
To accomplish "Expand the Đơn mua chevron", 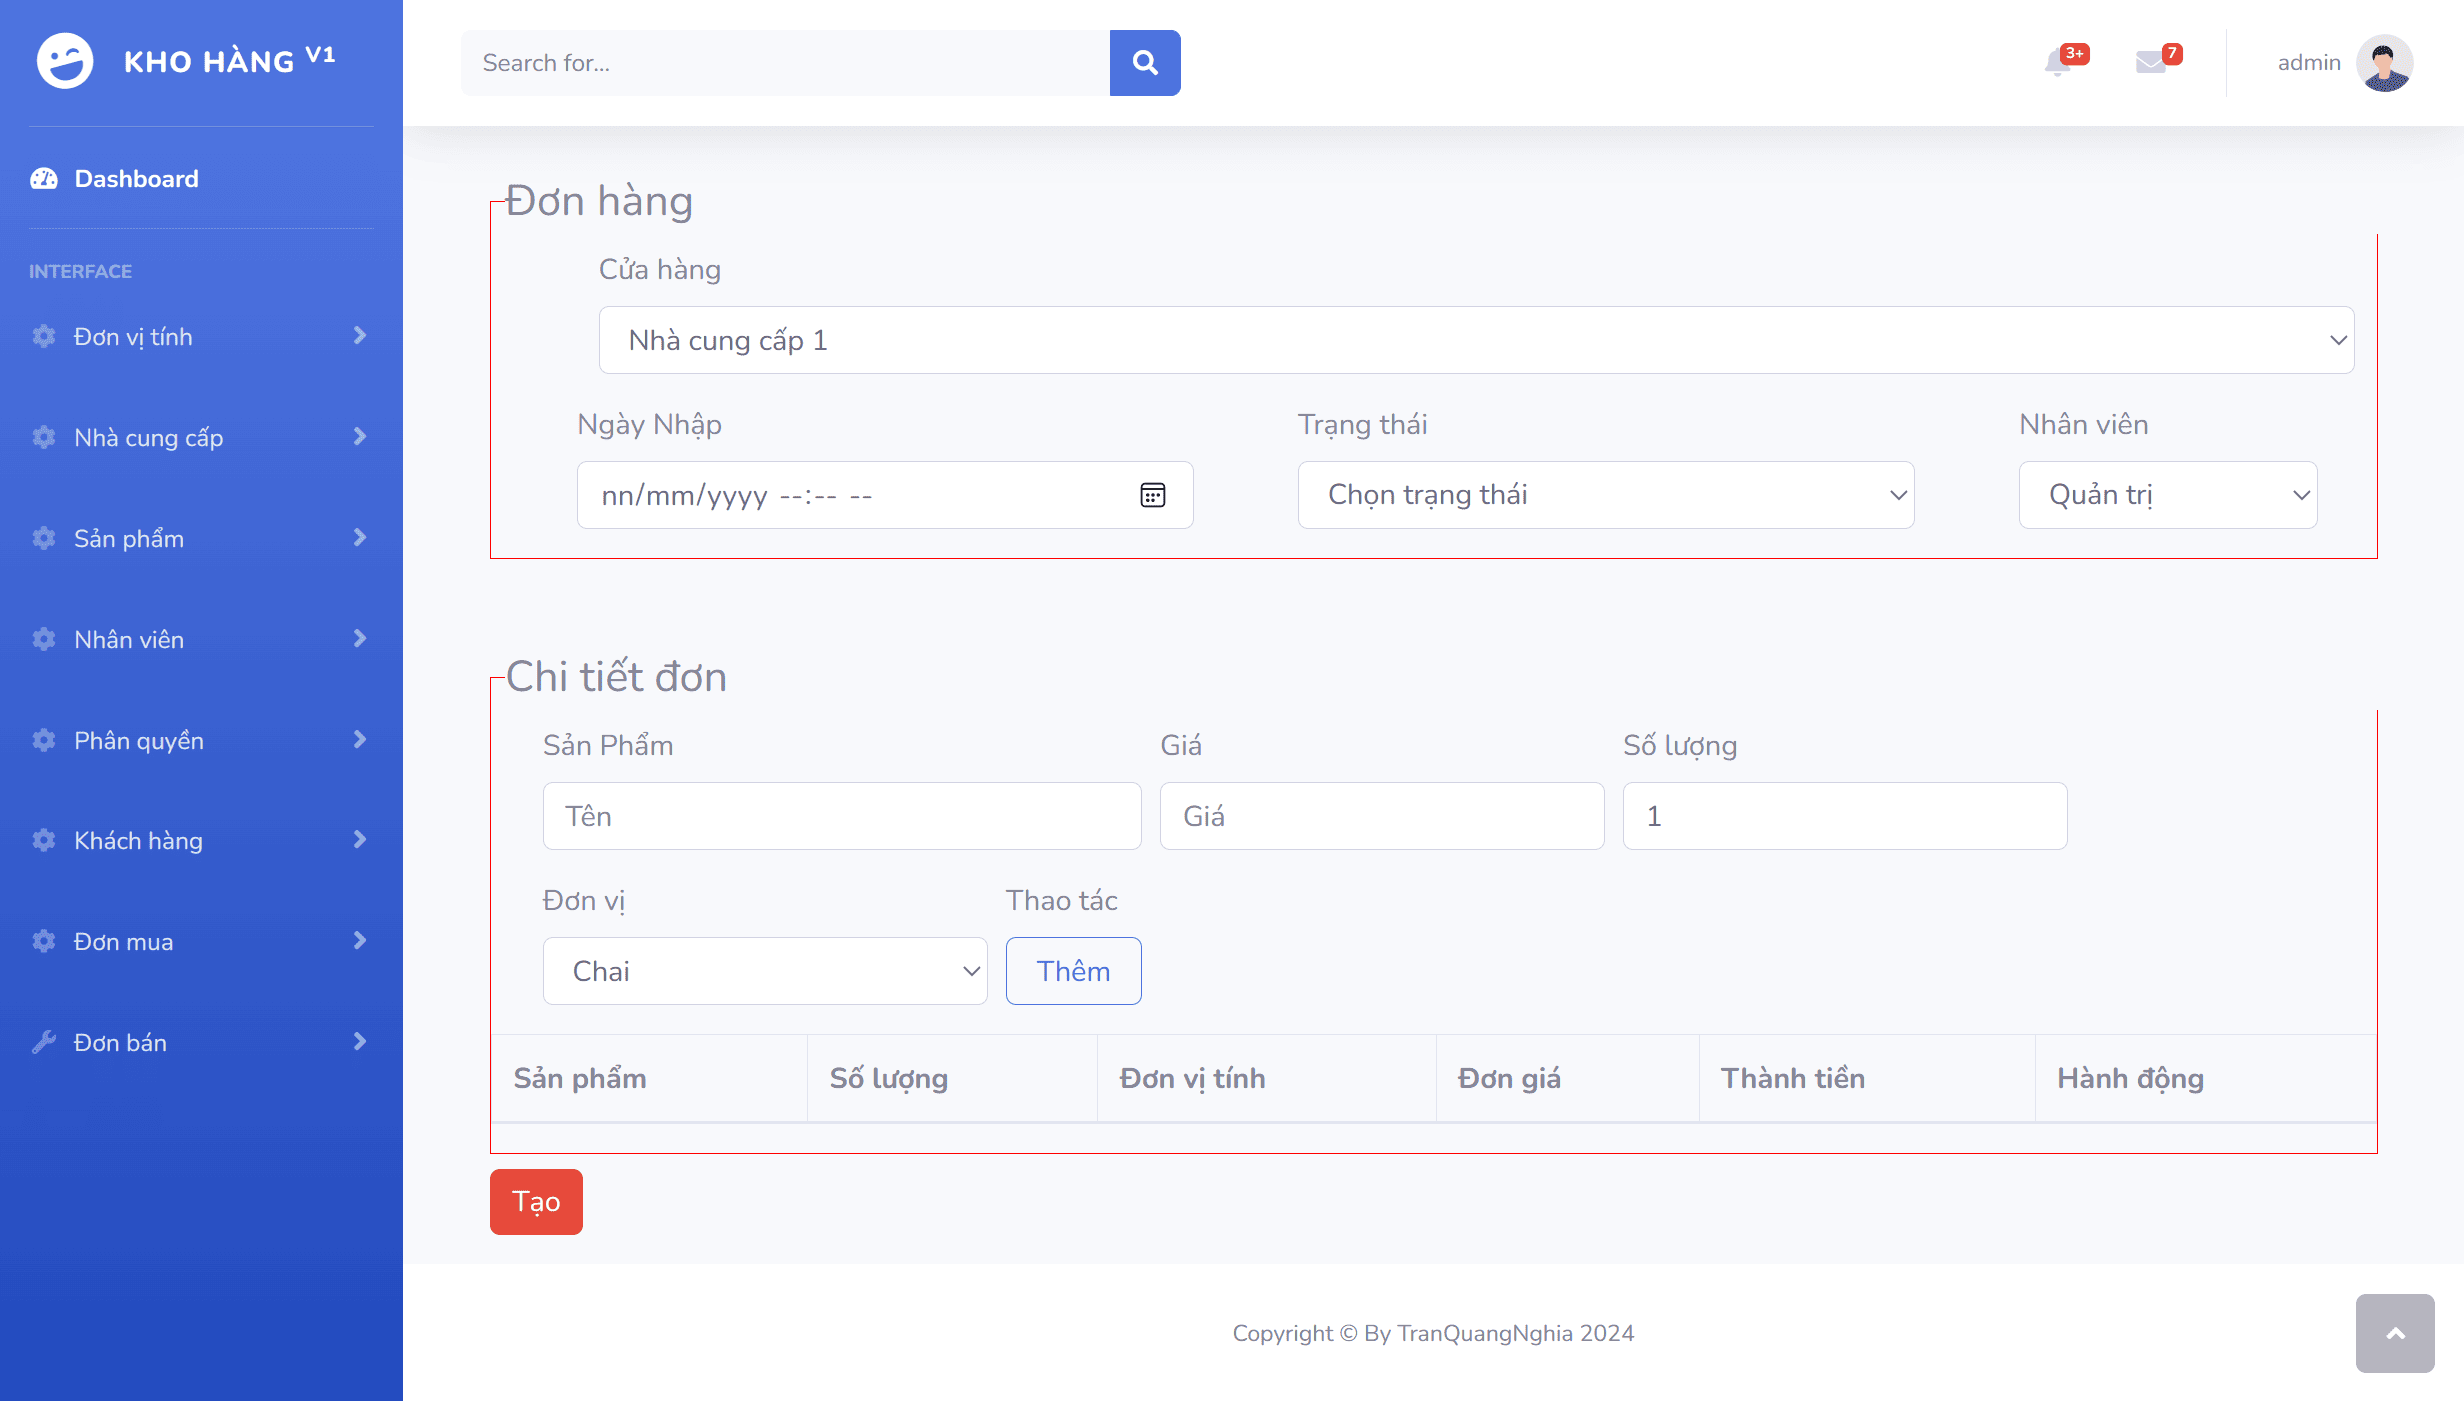I will pos(360,941).
